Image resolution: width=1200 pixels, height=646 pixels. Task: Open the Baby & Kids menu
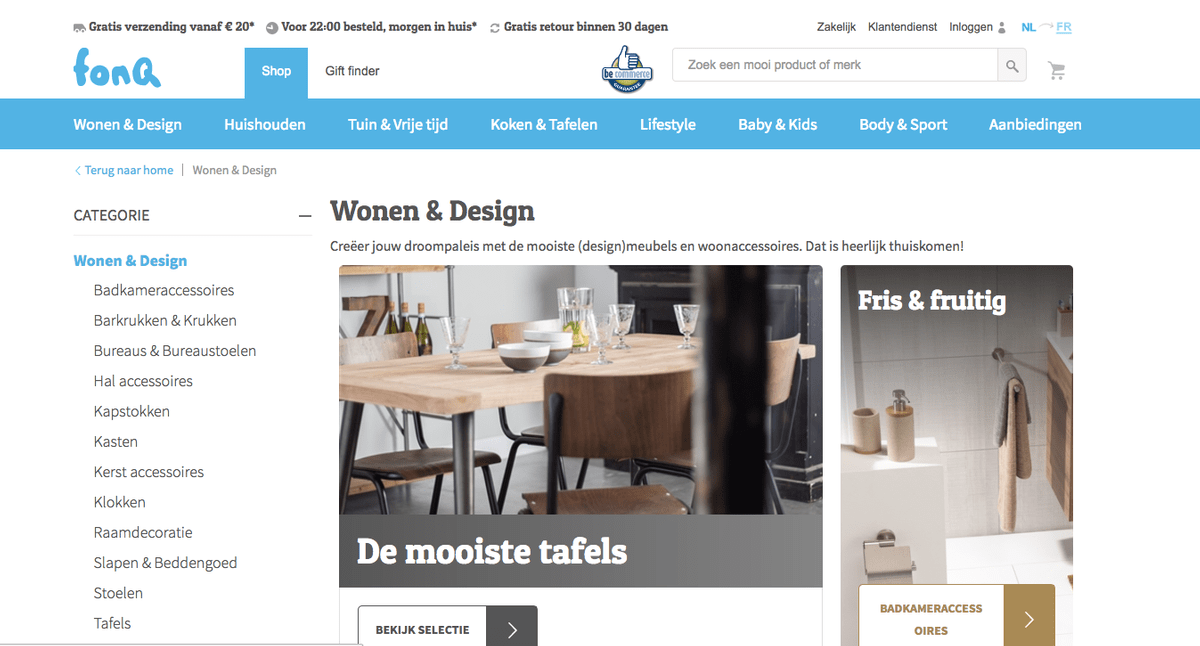coord(777,125)
